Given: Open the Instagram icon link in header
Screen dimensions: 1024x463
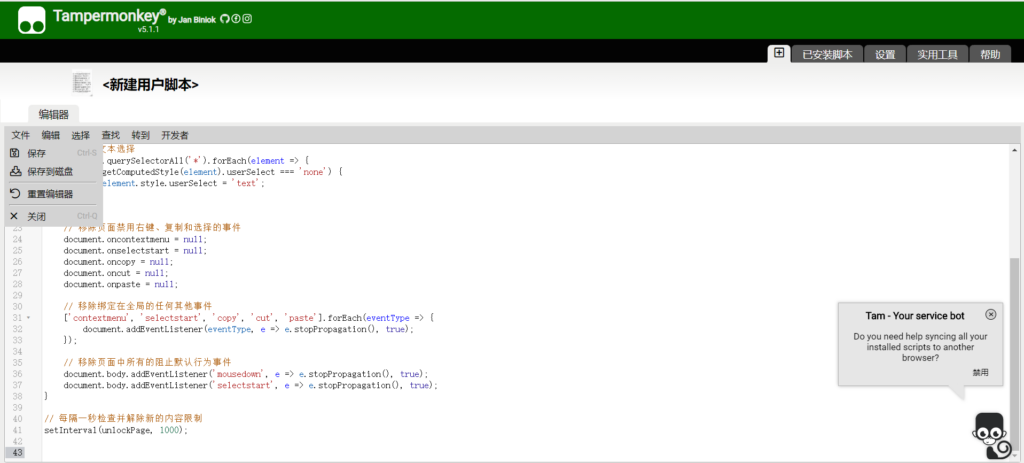Looking at the screenshot, I should [247, 19].
